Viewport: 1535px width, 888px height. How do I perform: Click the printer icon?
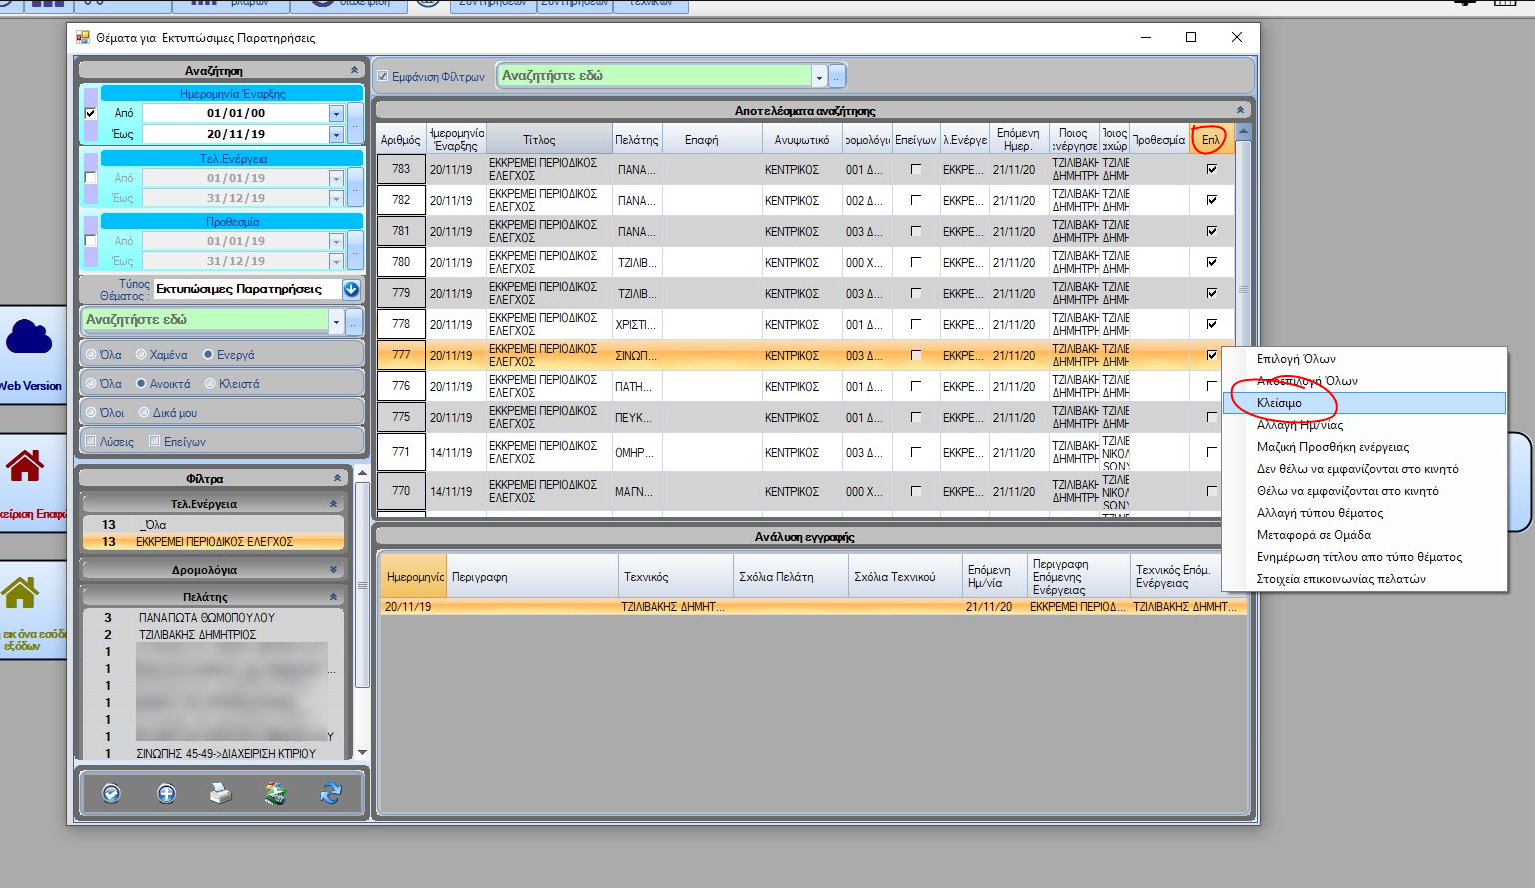pos(220,794)
